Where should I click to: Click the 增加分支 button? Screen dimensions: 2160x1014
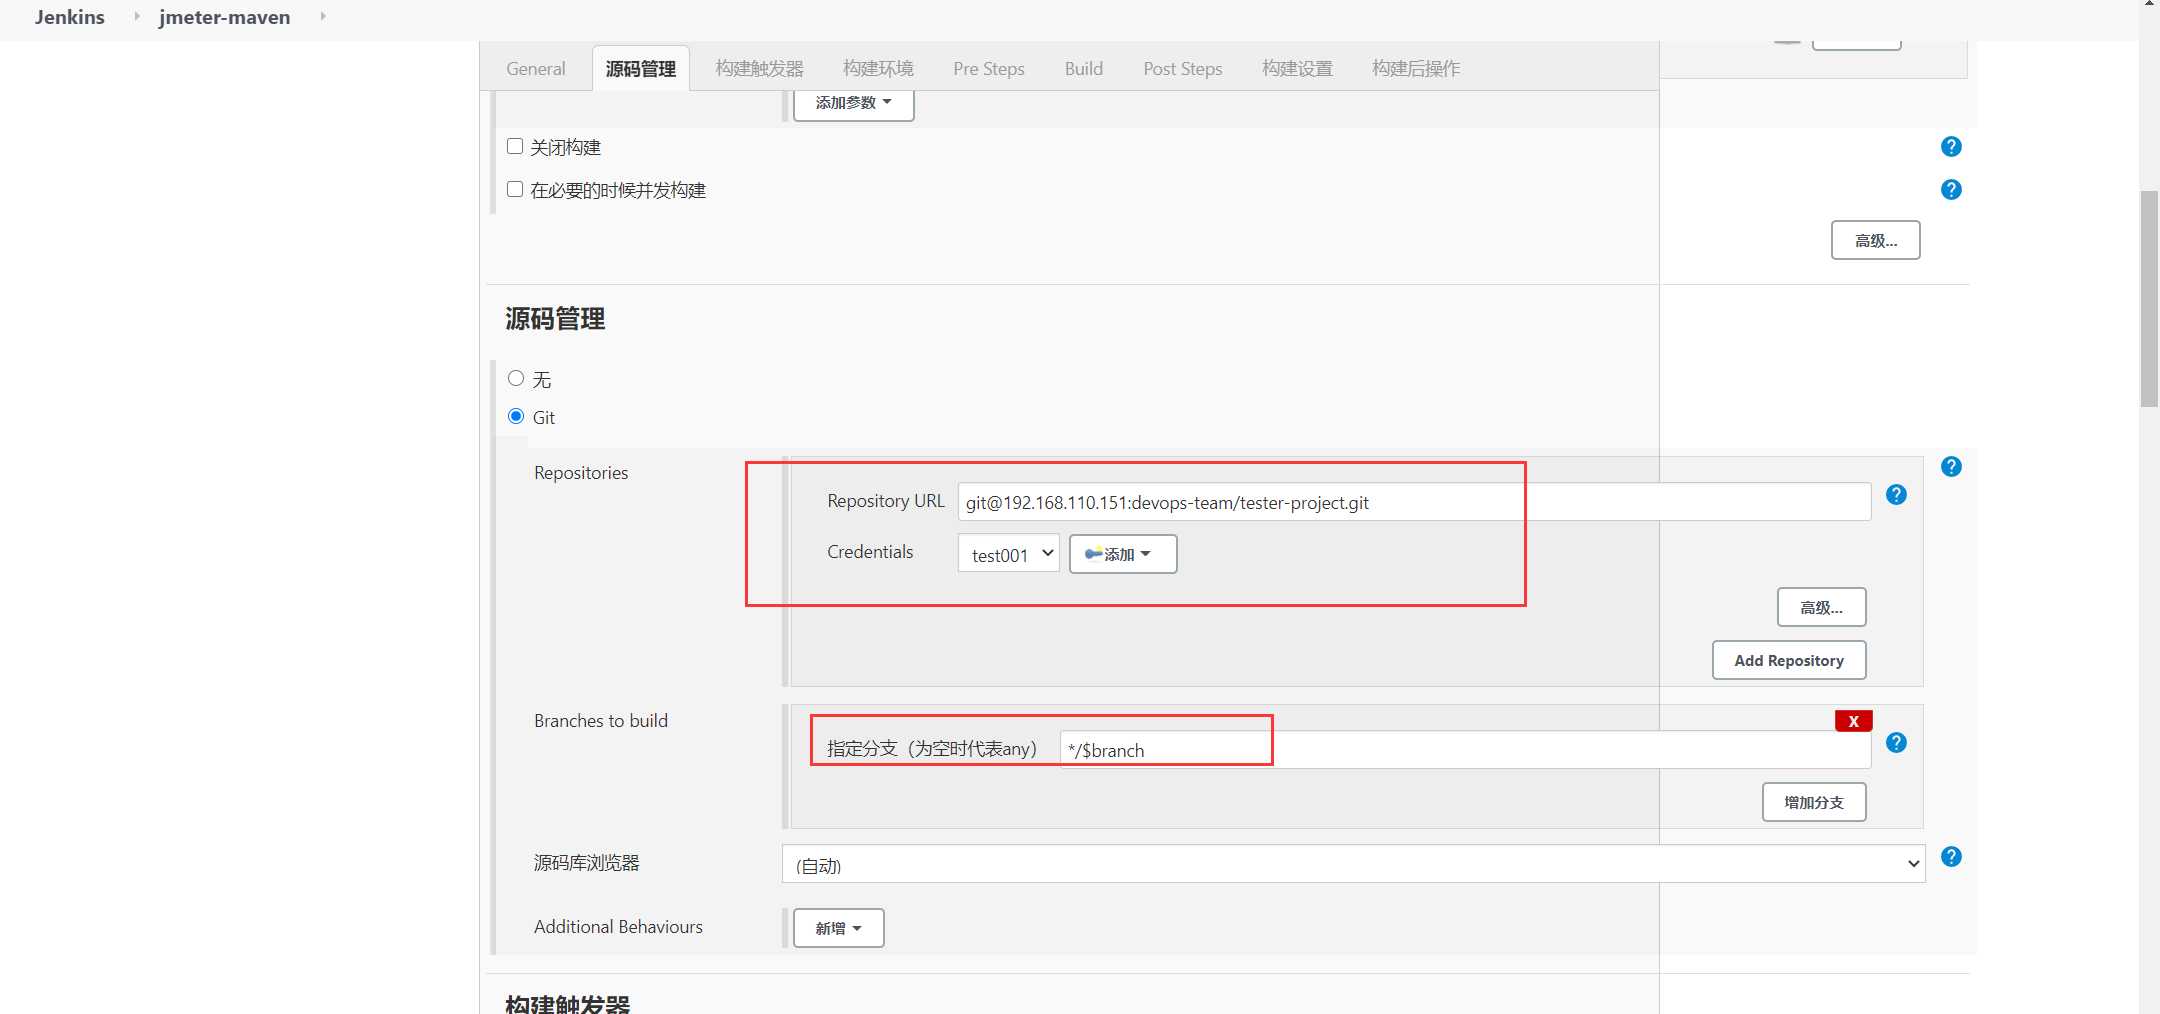click(1814, 802)
